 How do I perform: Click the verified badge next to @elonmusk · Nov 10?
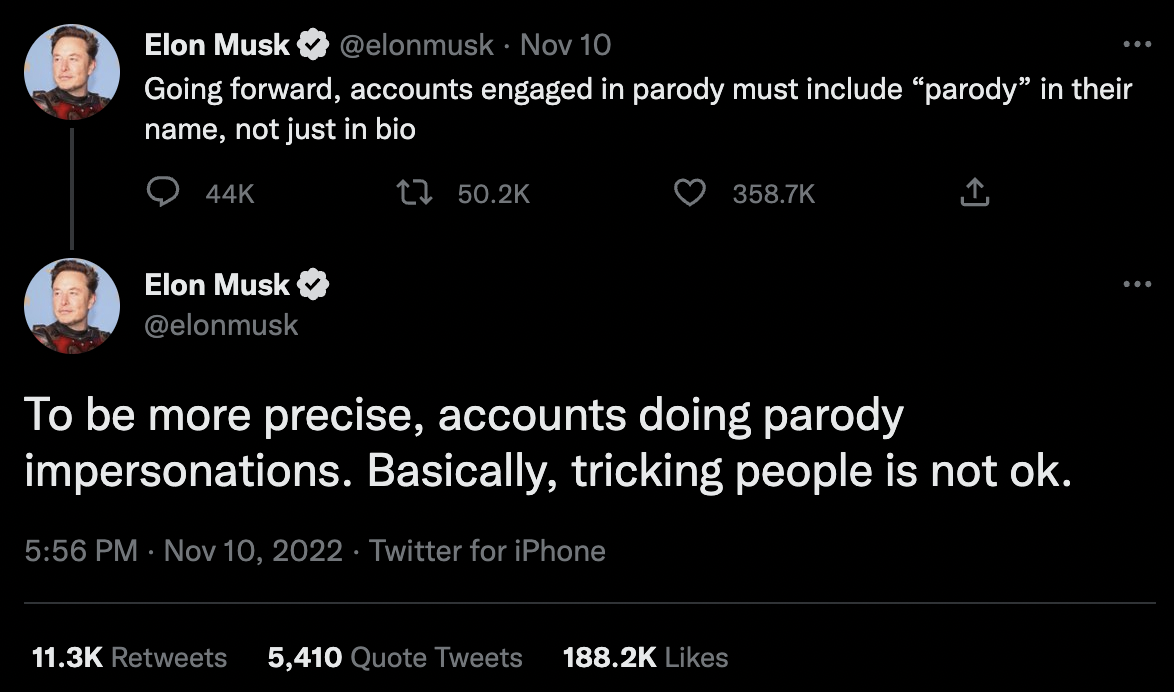[x=312, y=45]
